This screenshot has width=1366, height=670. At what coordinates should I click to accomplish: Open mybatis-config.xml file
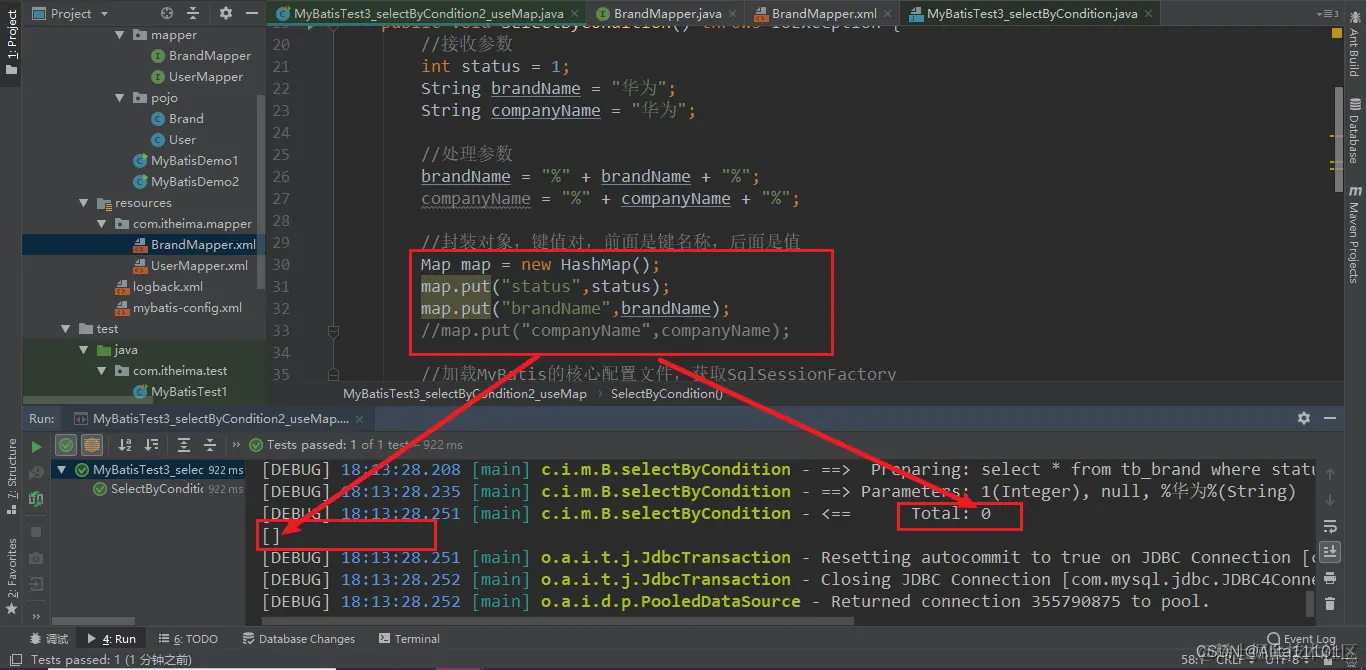click(179, 308)
